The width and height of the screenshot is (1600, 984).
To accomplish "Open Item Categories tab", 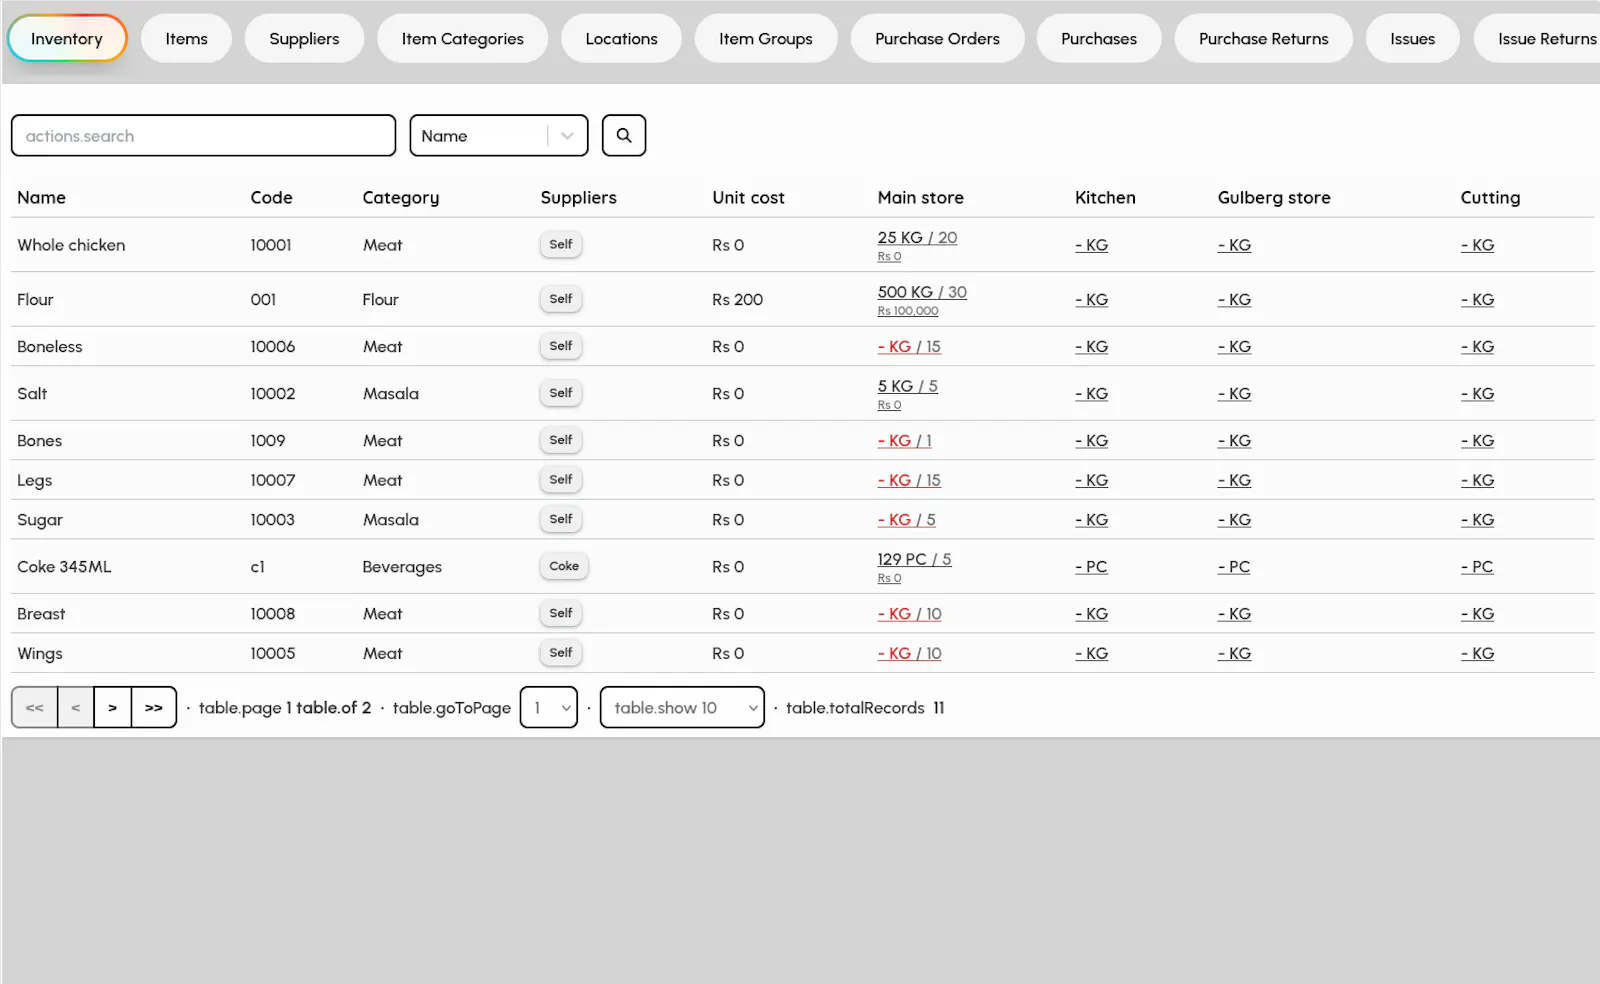I will (x=463, y=39).
